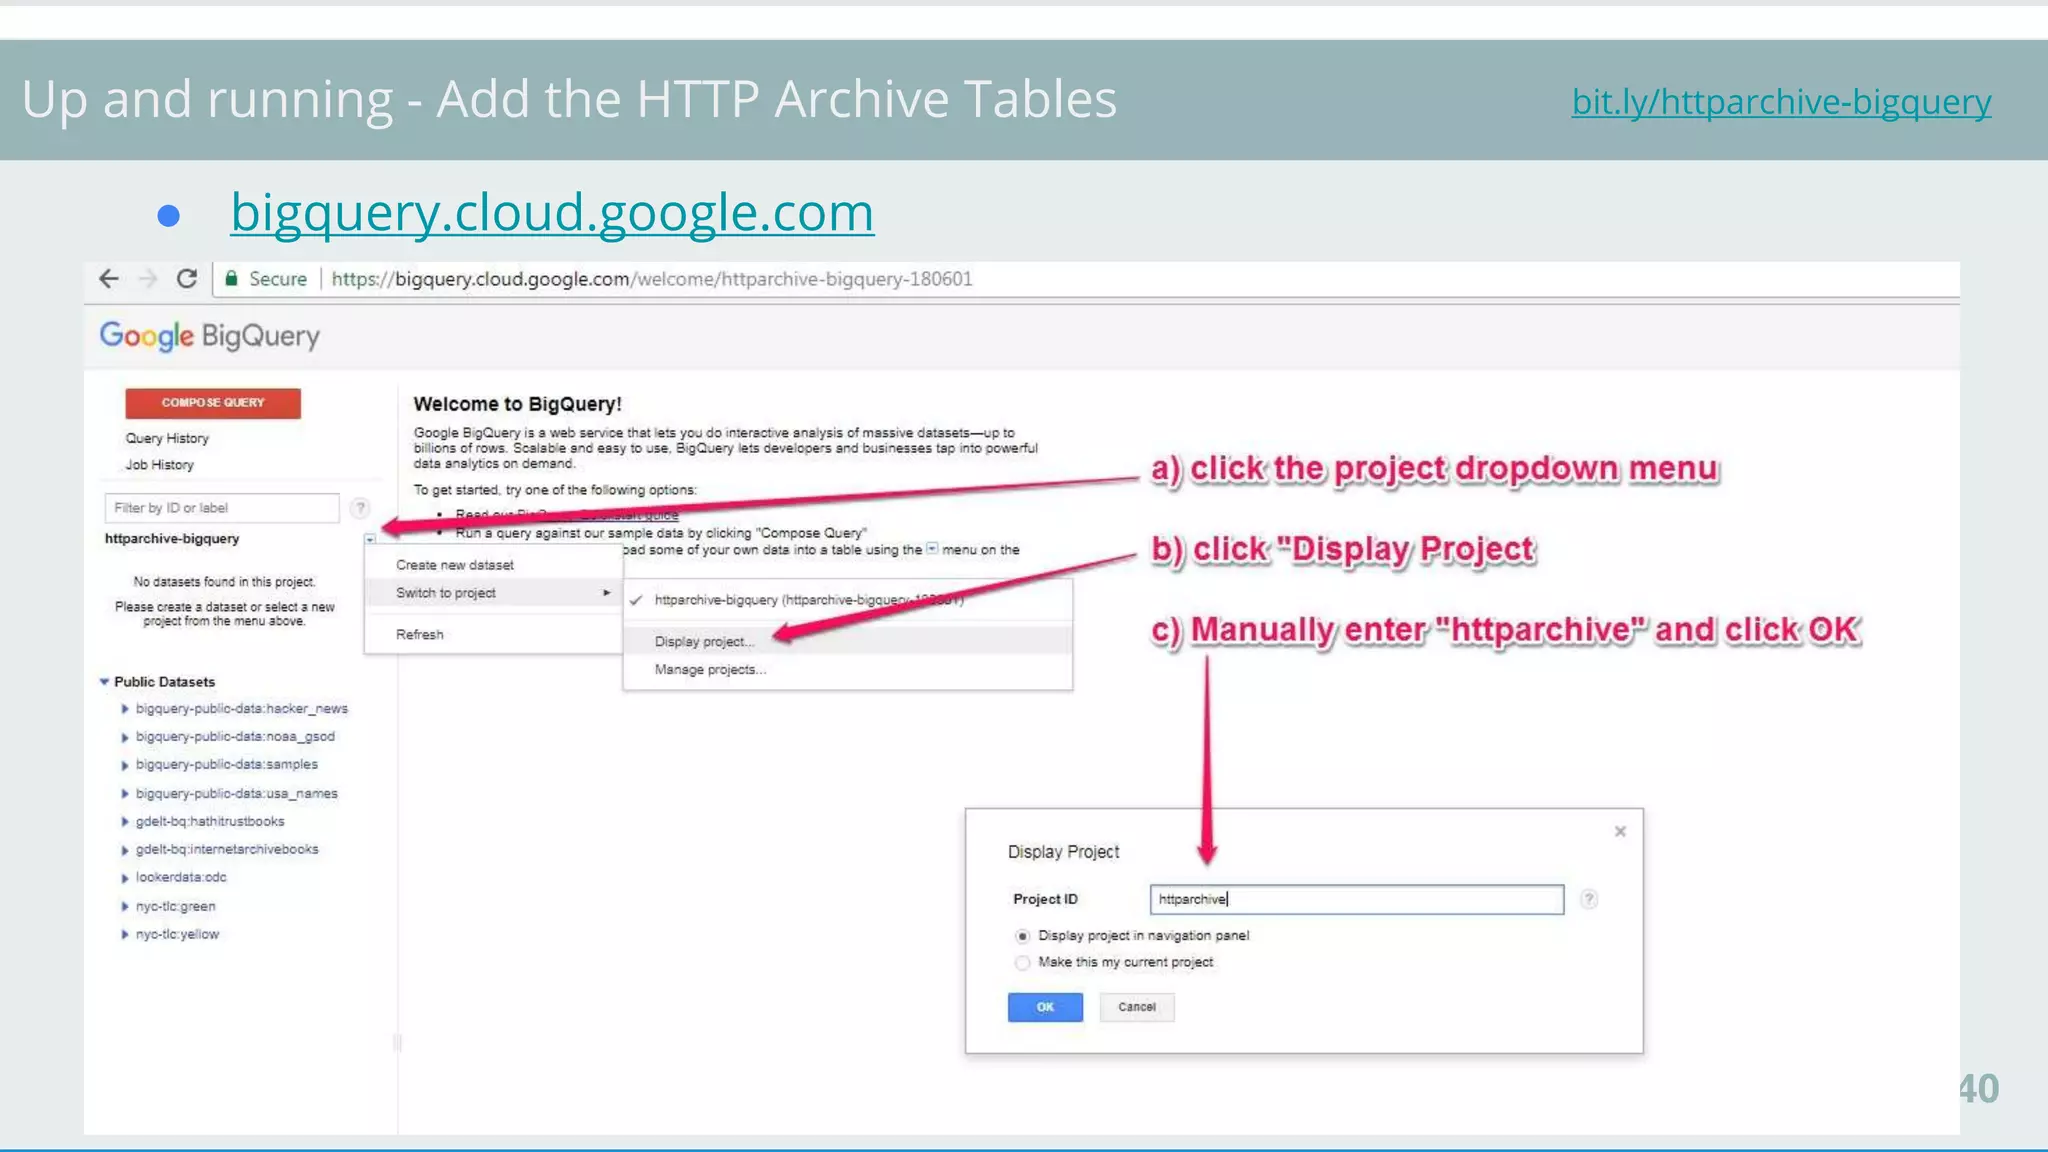This screenshot has width=2048, height=1152.
Task: Click help icon beside Project ID field
Action: click(1589, 899)
